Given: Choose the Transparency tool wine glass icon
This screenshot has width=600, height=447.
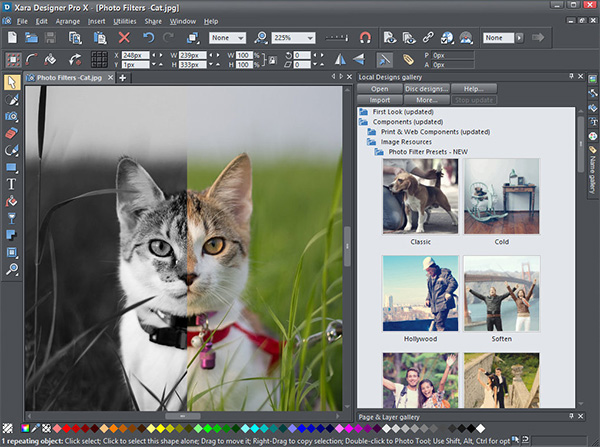Looking at the screenshot, I should click(12, 218).
